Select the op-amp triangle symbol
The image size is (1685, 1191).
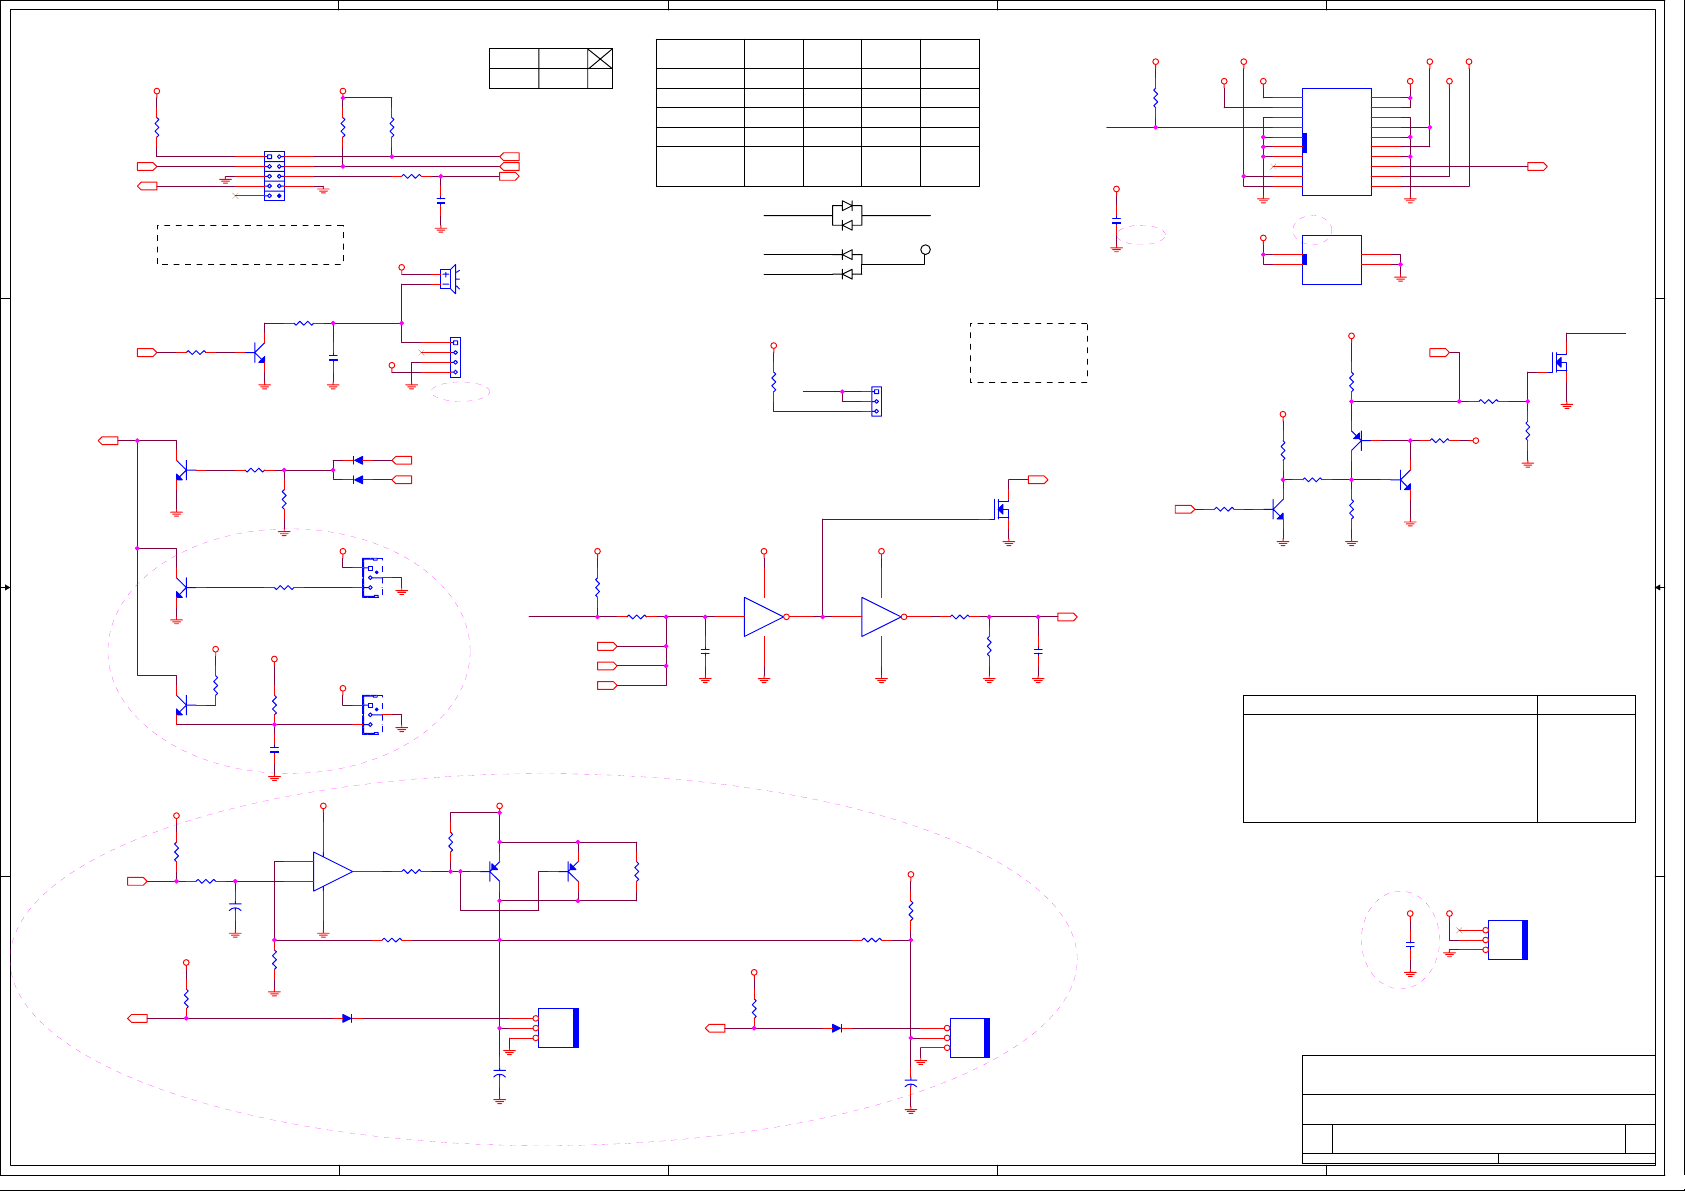pyautogui.click(x=333, y=872)
